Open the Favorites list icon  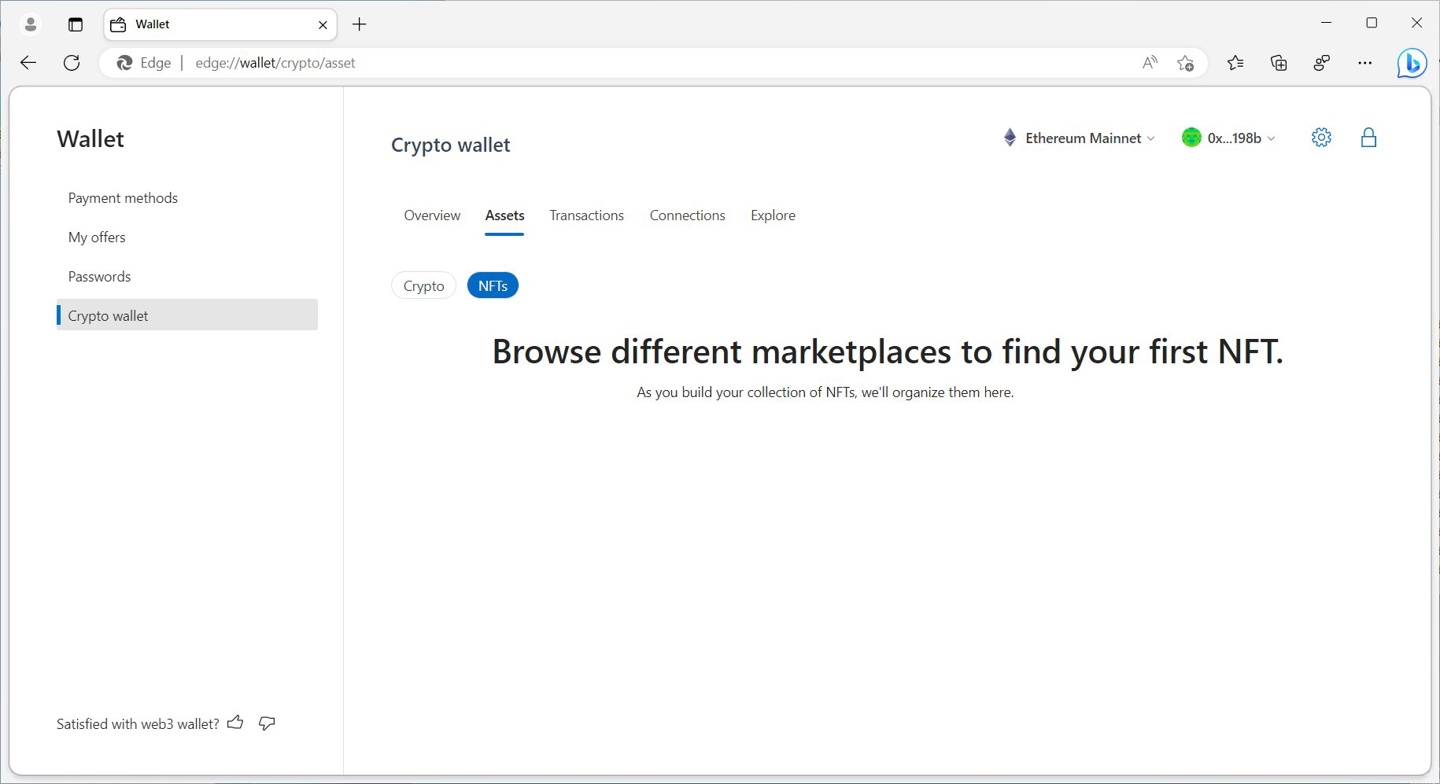tap(1235, 63)
